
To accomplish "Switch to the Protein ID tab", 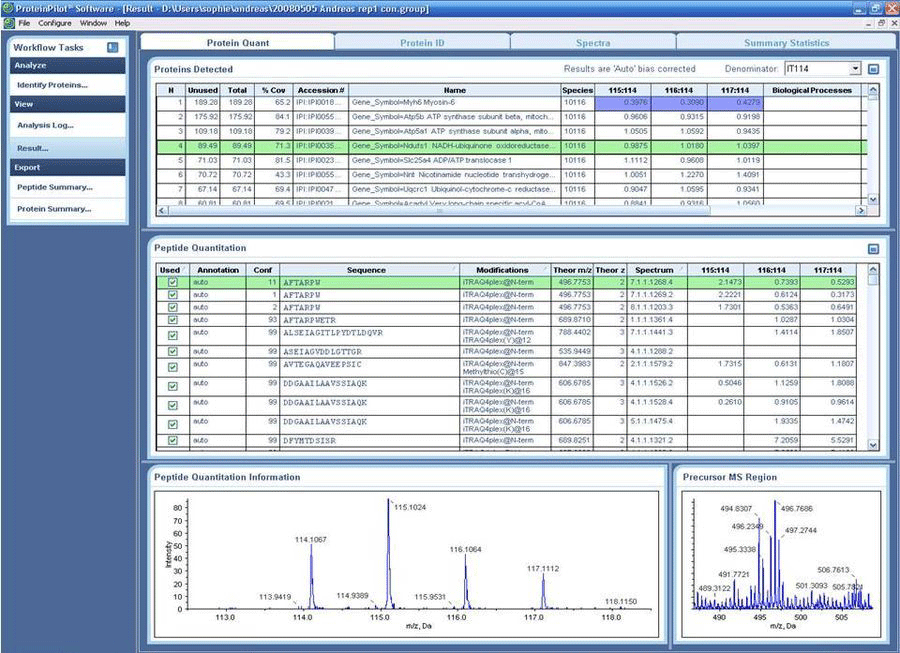I will (x=422, y=42).
